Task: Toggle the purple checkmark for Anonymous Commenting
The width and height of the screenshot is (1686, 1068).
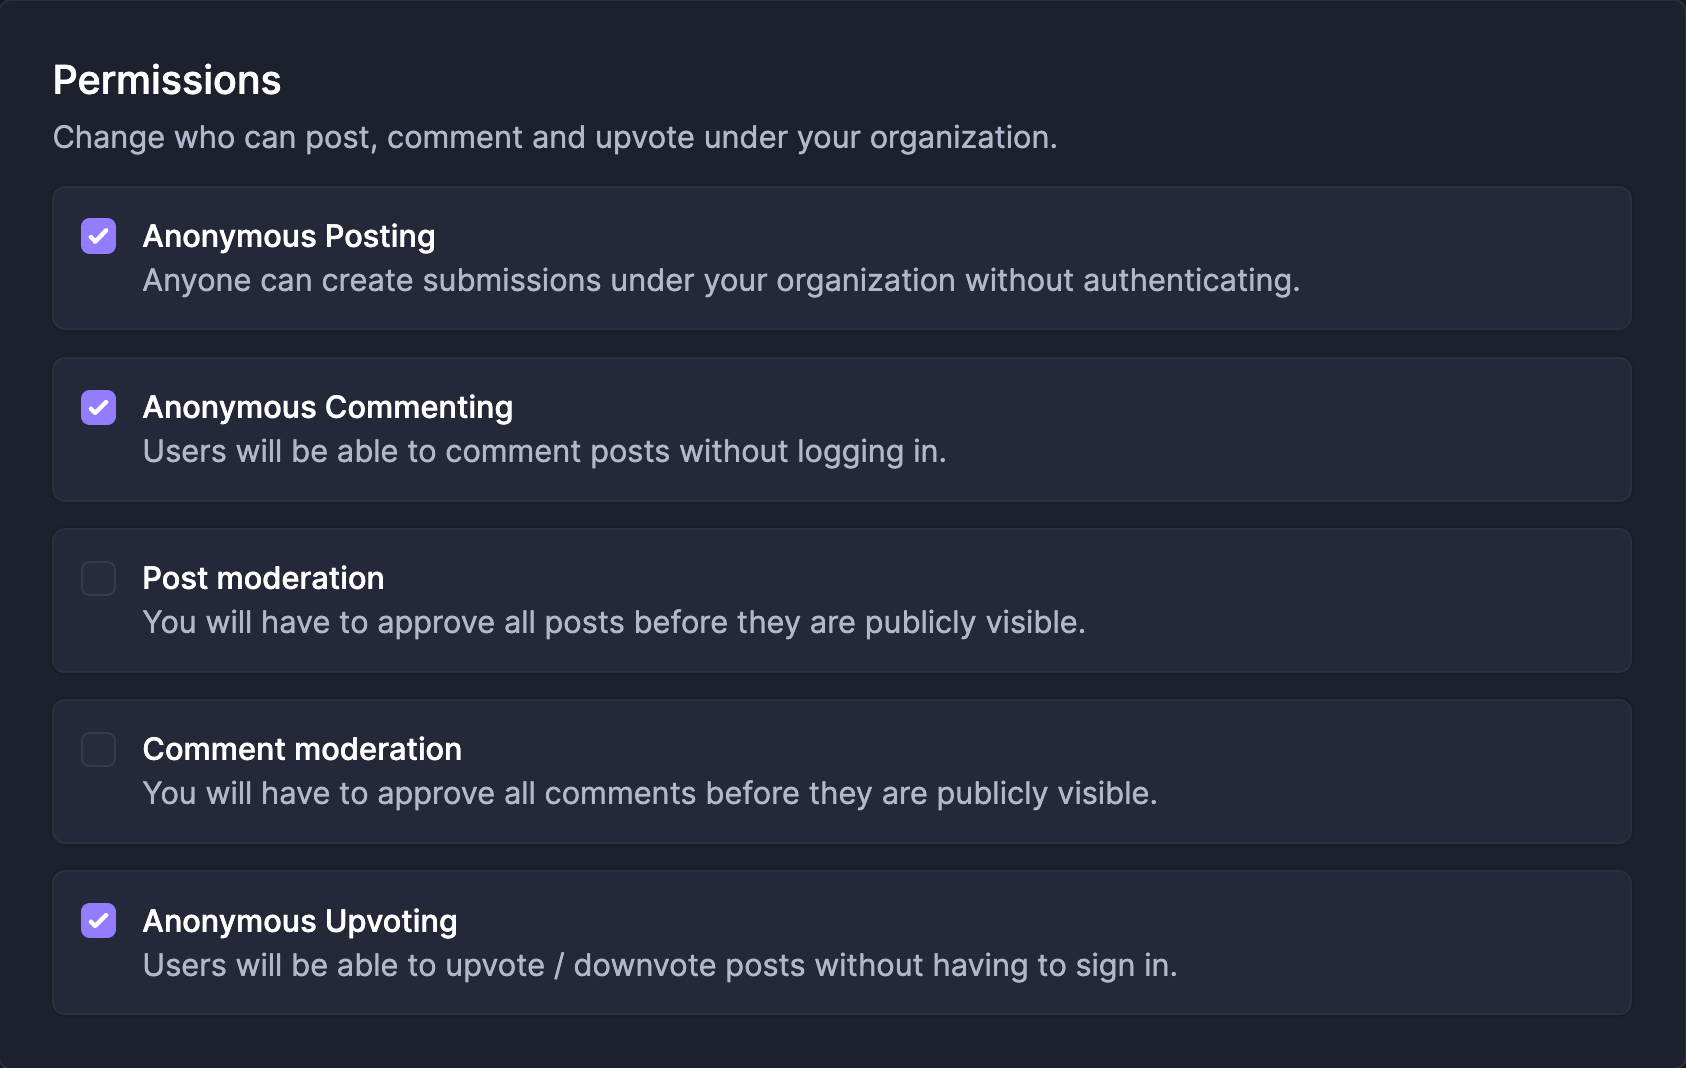Action: [97, 407]
